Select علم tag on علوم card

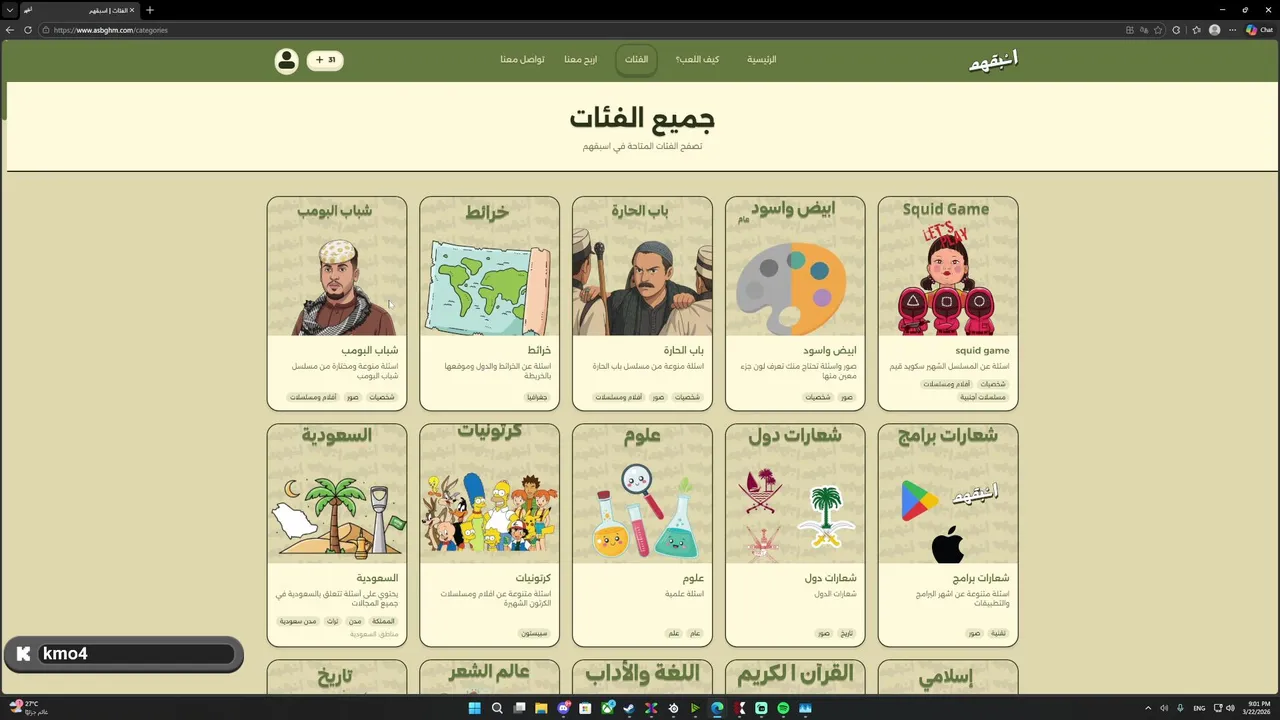674,634
